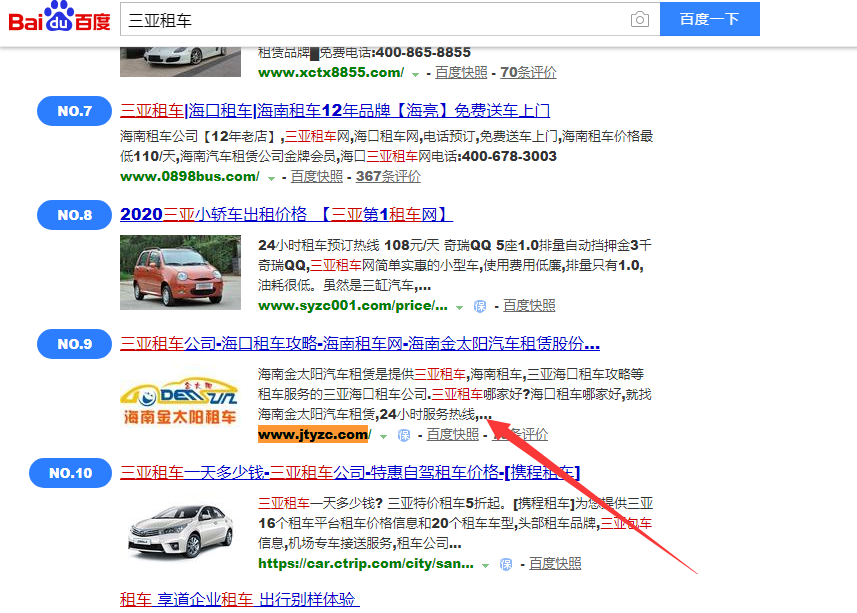The height and width of the screenshot is (613, 857).
Task: Click the 百度一下 search button
Action: pos(709,19)
